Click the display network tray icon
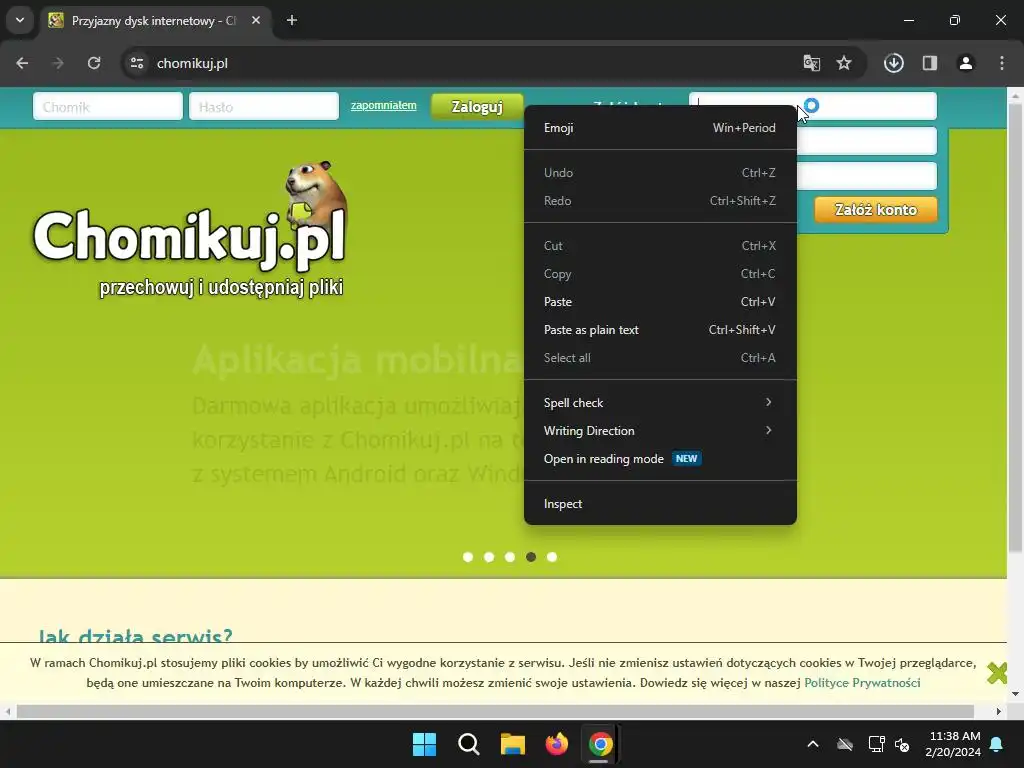 (876, 744)
